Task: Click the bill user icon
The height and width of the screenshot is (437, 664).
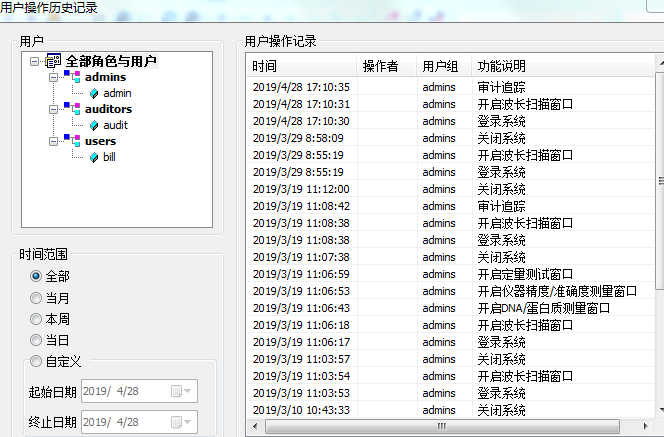Action: (94, 157)
